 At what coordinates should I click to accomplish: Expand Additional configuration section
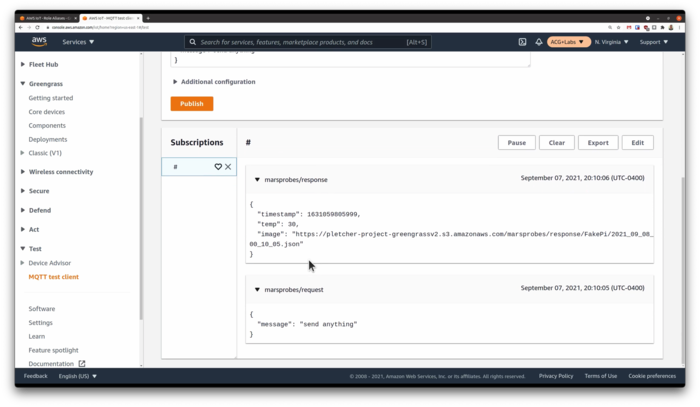pyautogui.click(x=214, y=82)
